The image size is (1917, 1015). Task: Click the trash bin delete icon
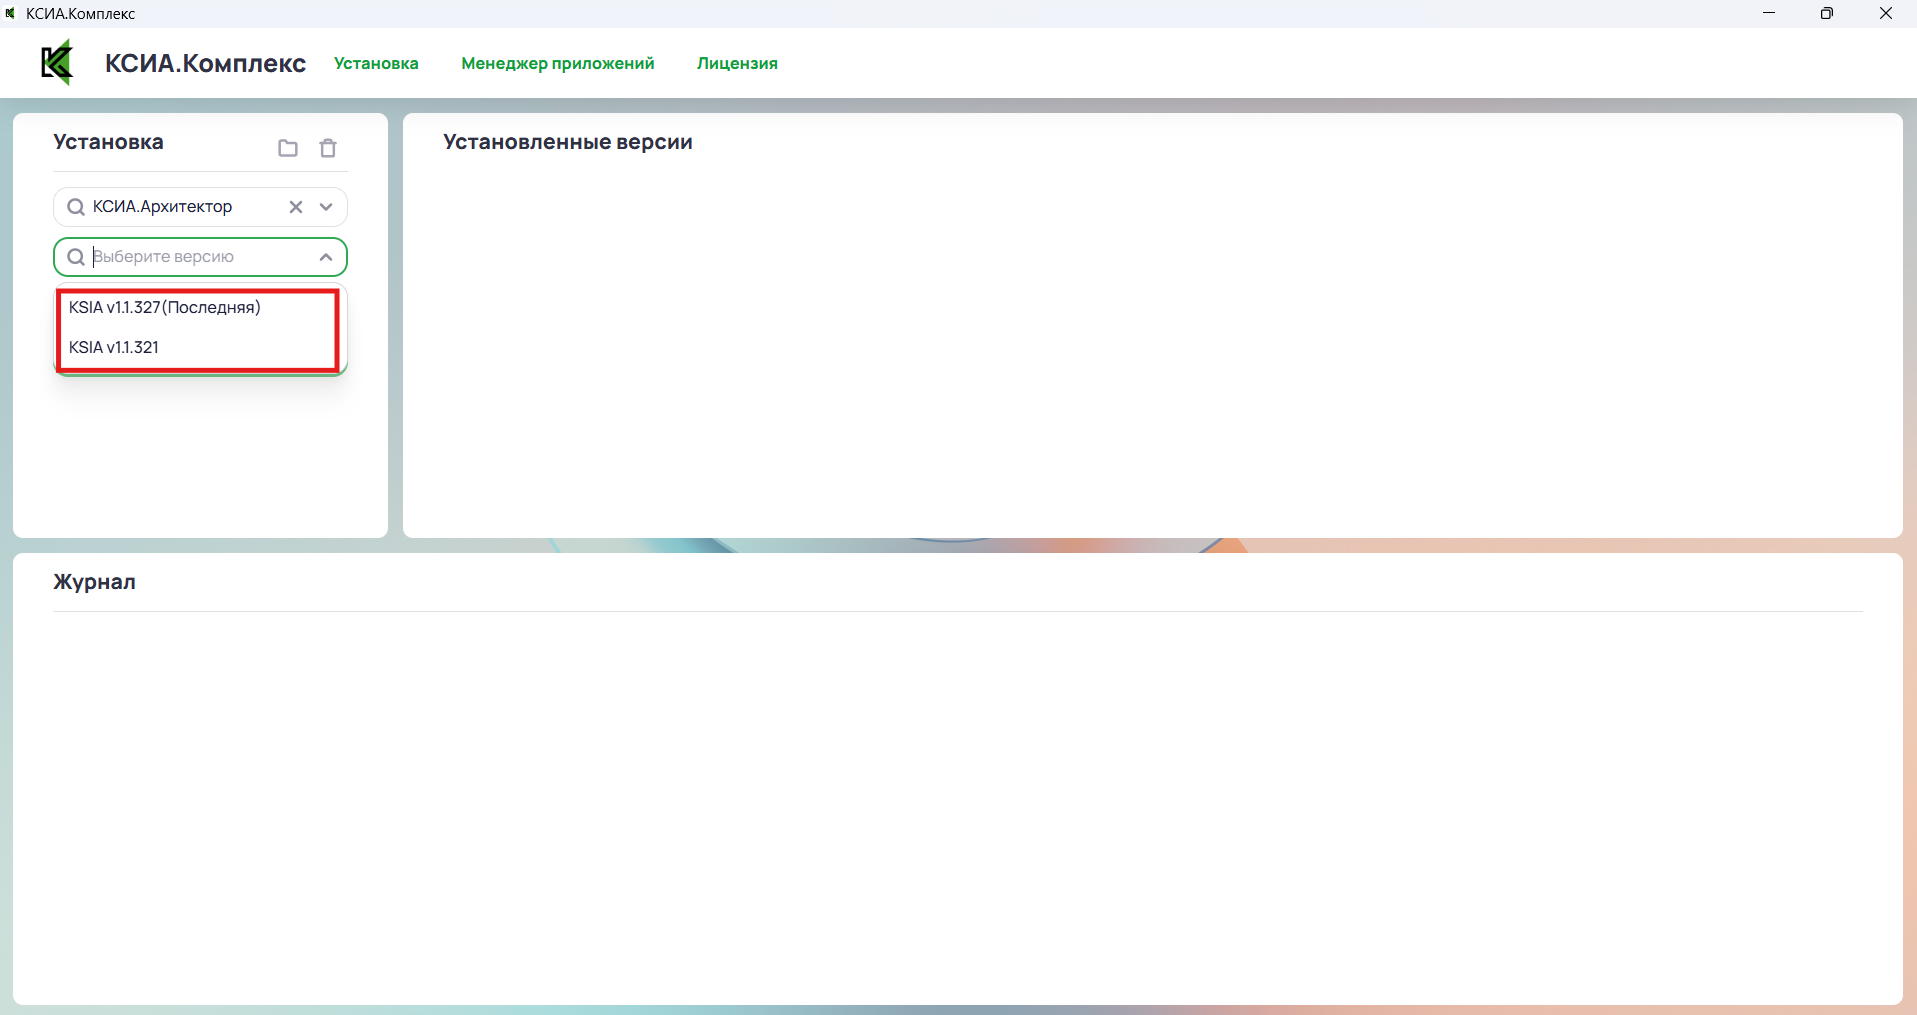[x=328, y=148]
